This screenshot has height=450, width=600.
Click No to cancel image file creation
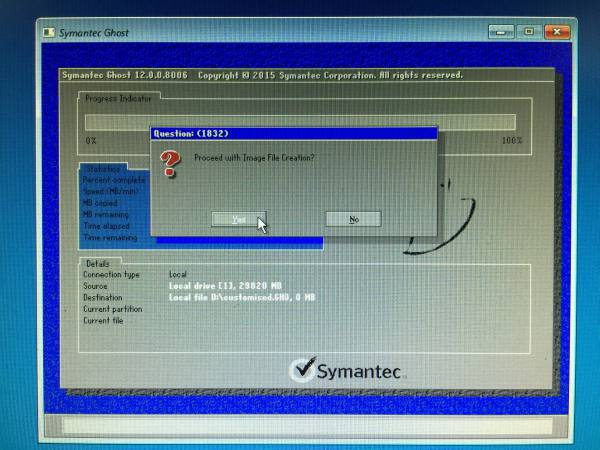[x=353, y=219]
